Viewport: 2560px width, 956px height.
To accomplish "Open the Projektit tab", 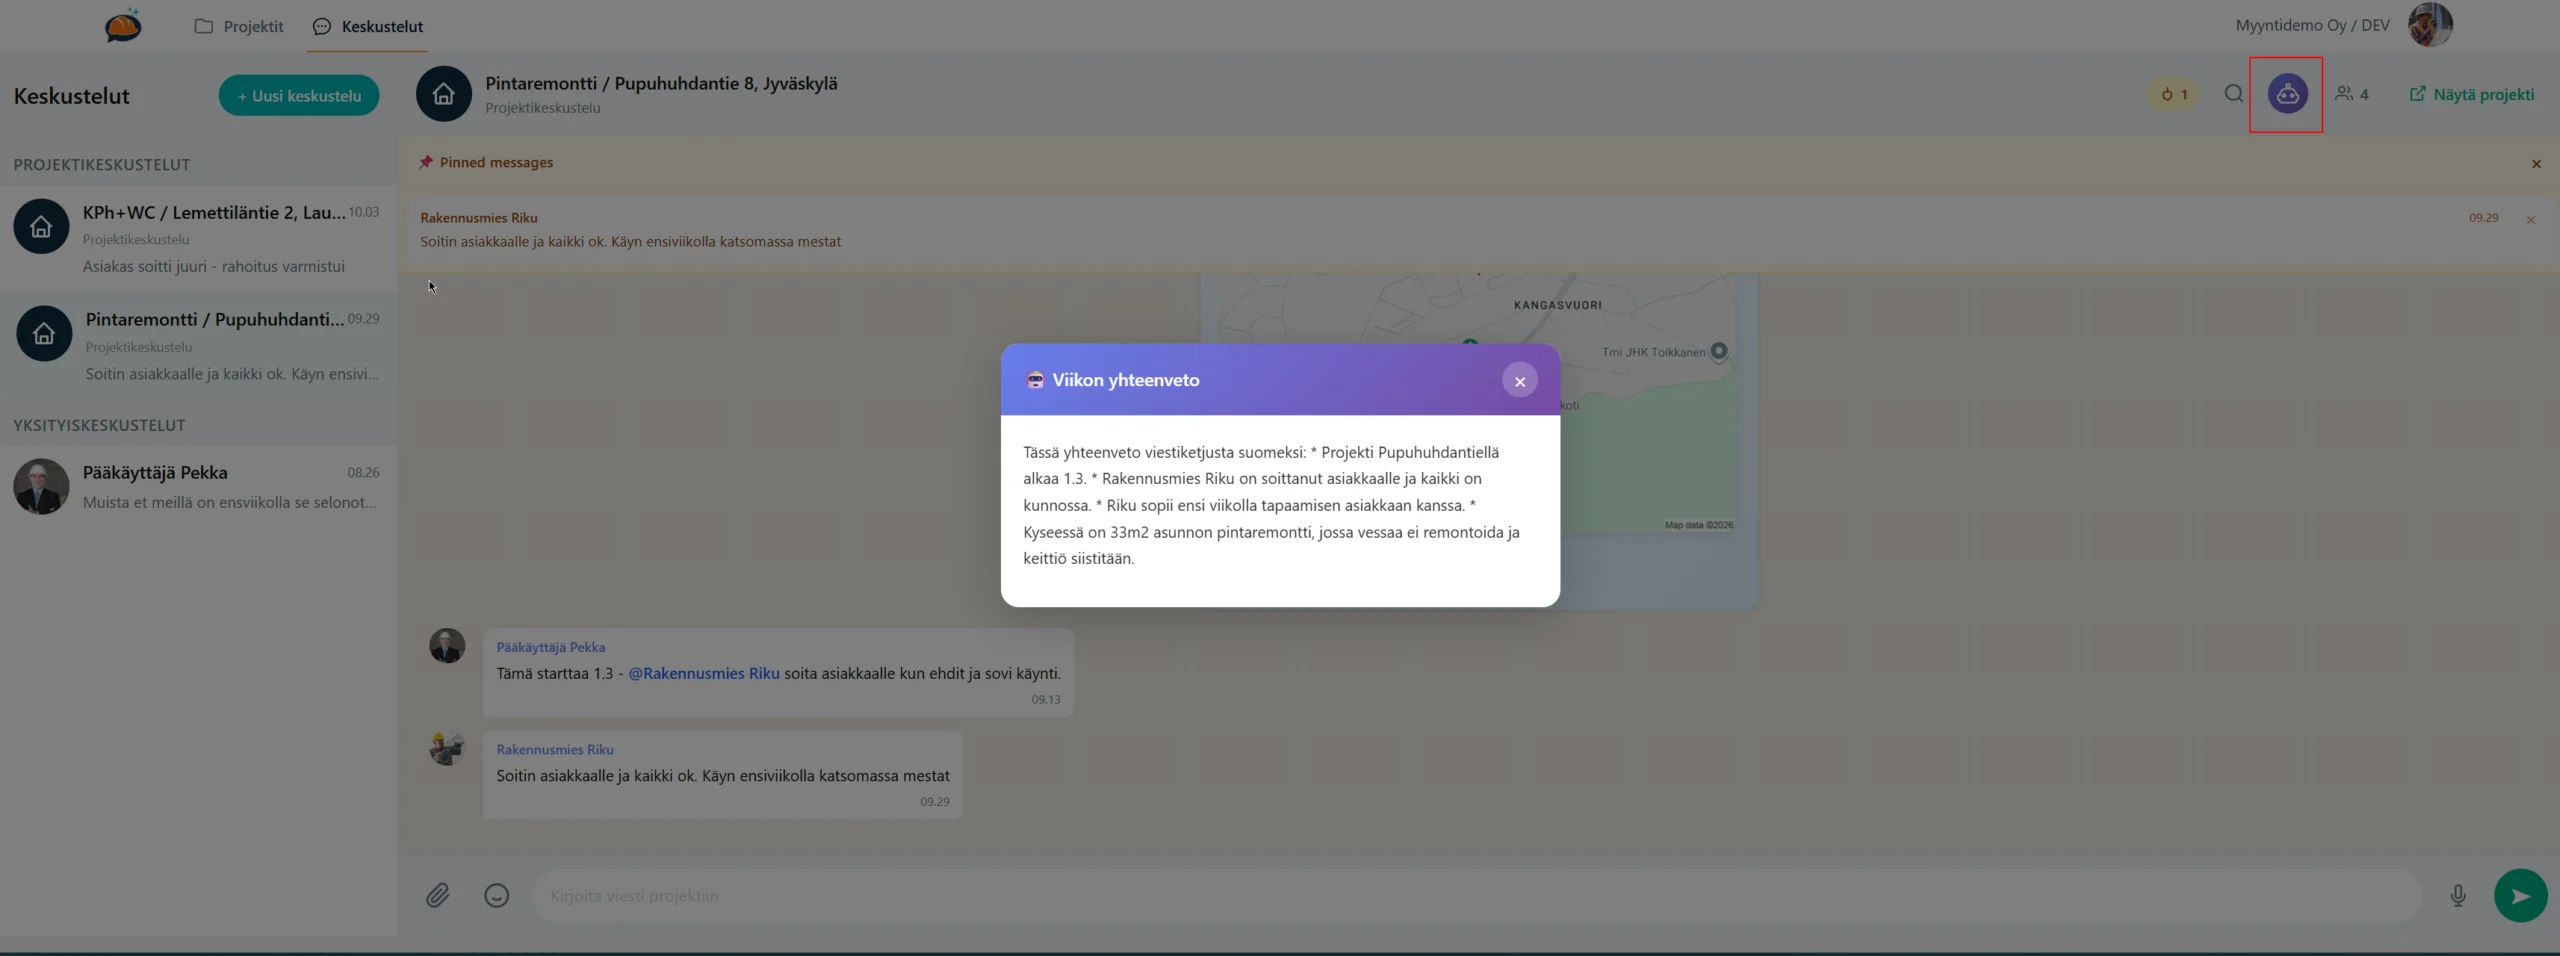I will pyautogui.click(x=239, y=26).
